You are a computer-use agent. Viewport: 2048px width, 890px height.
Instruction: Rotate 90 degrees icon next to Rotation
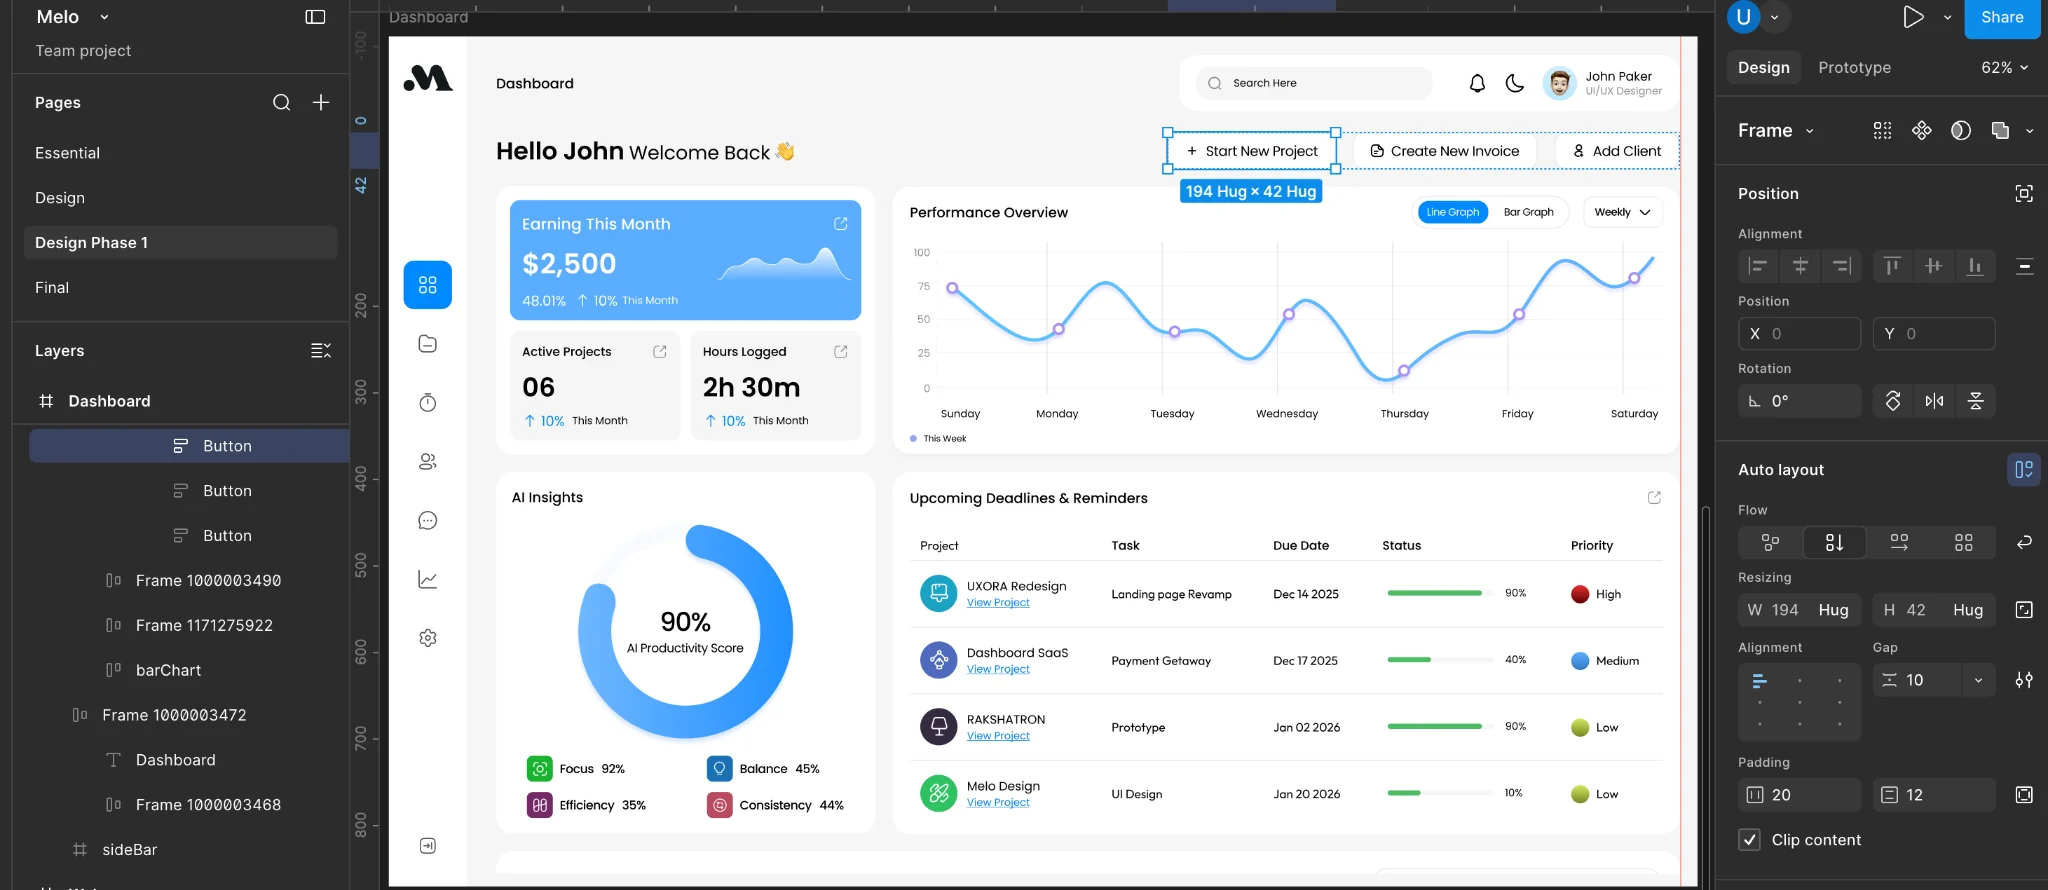click(x=1893, y=401)
